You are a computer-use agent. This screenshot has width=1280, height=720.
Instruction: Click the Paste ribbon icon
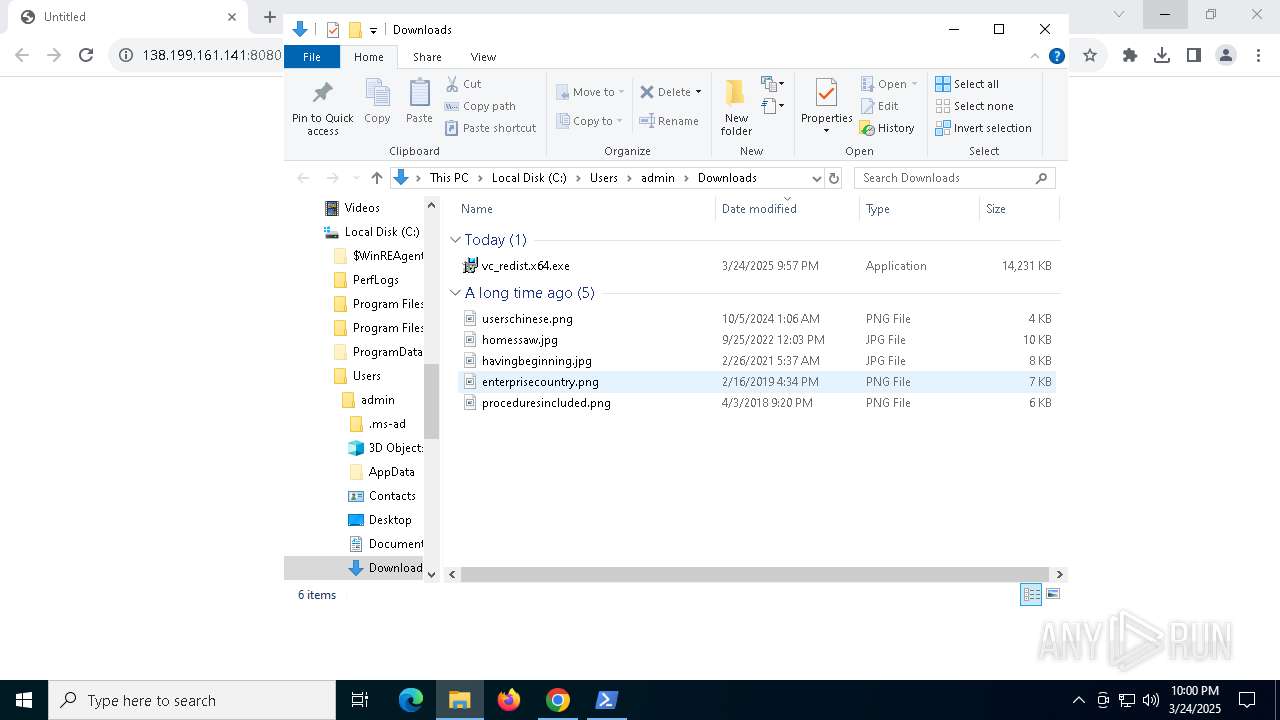[419, 102]
